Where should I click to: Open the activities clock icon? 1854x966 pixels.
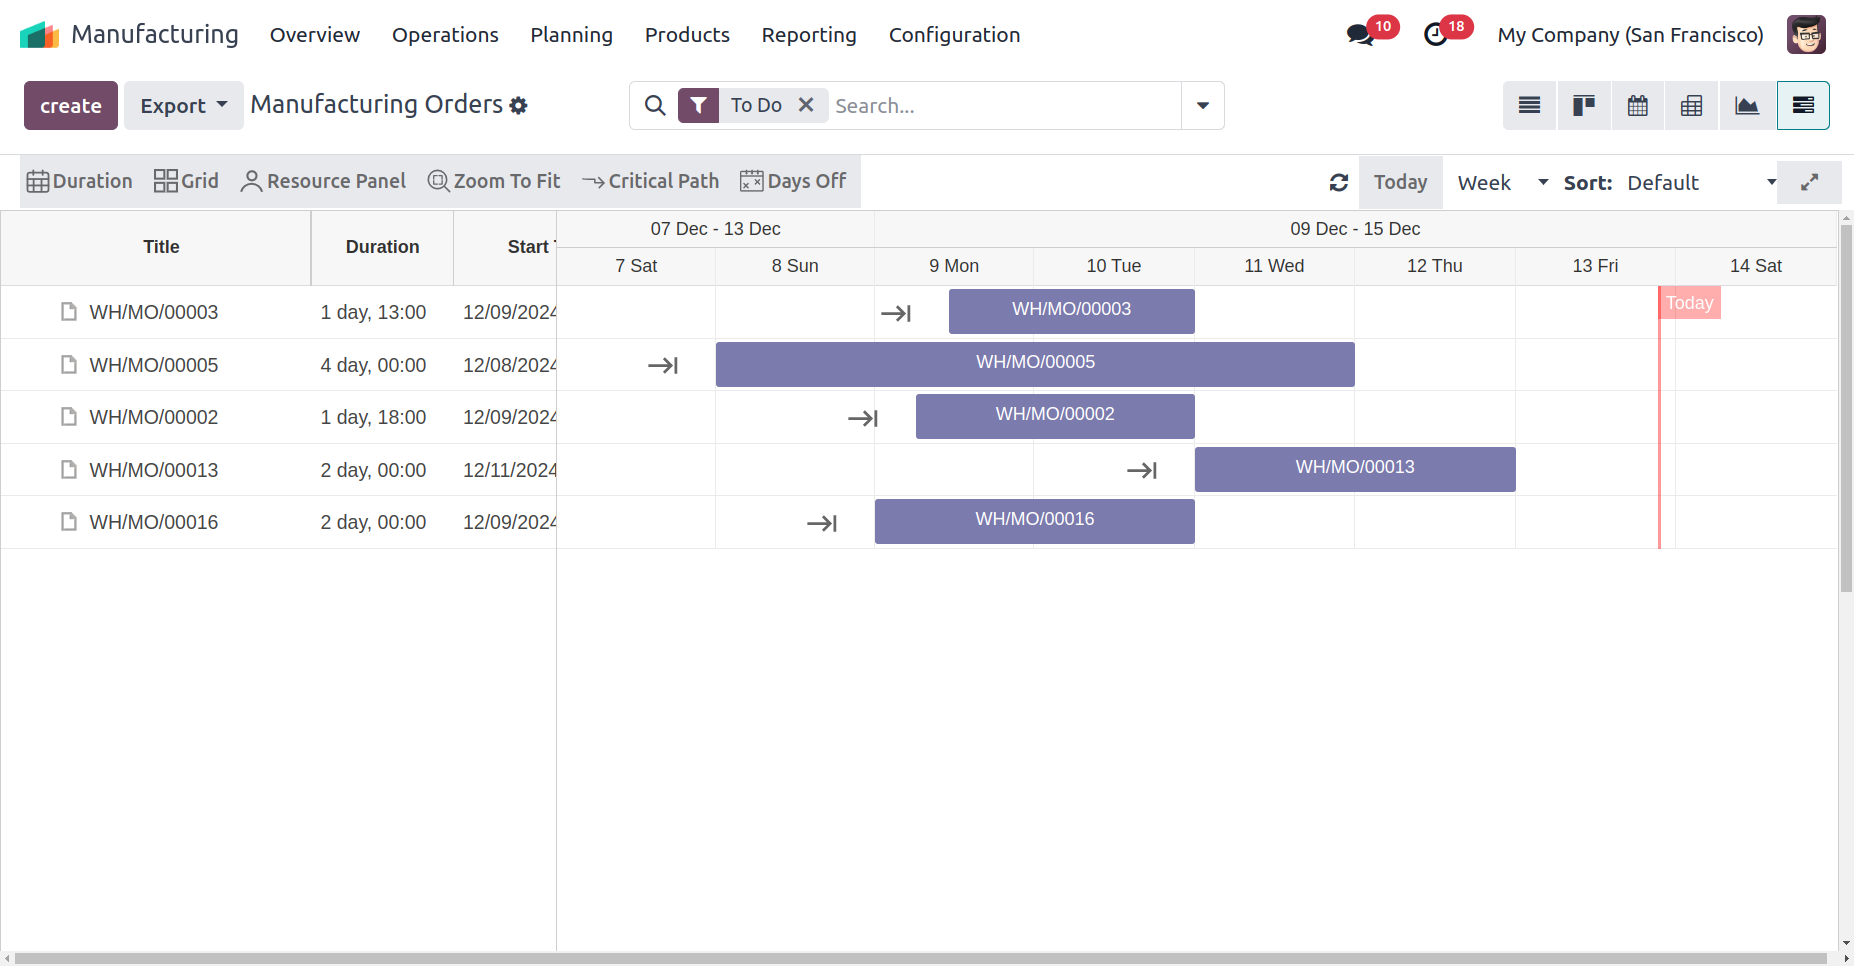pyautogui.click(x=1435, y=35)
